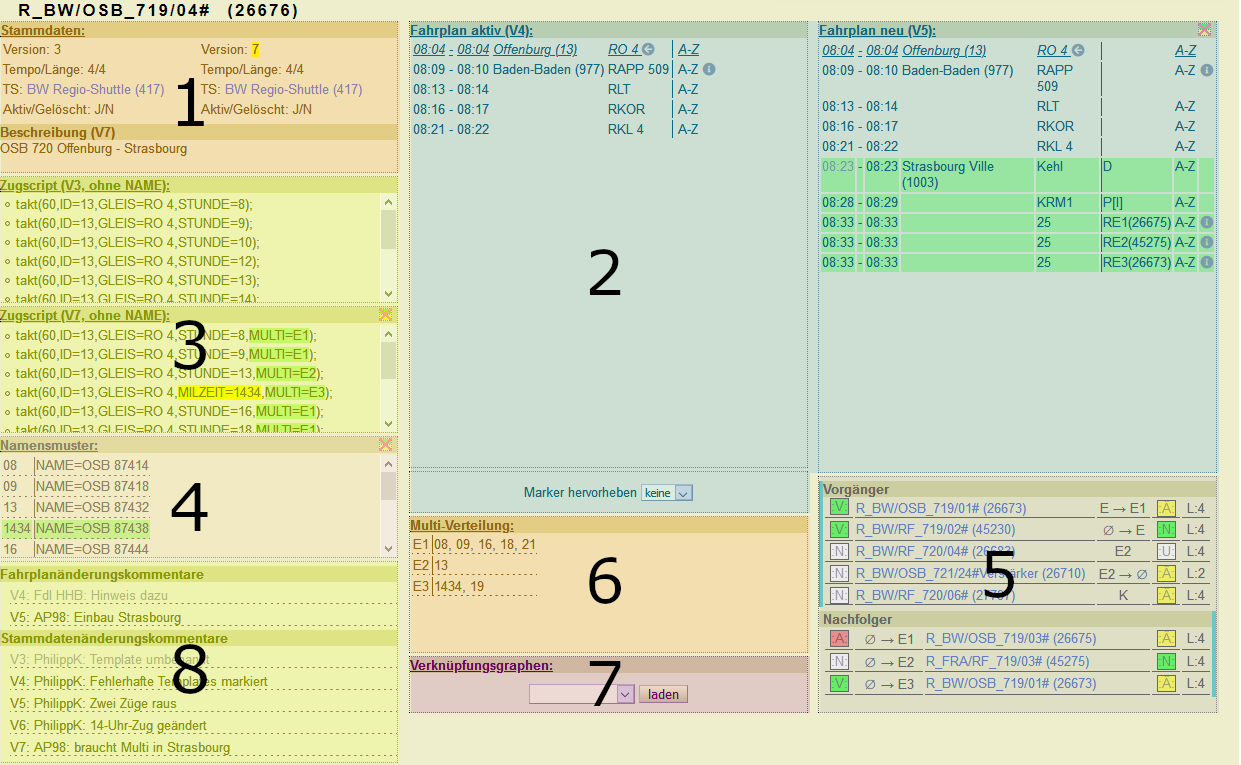Open the Zugscript (V3, ohne NAME) header
1241x765 pixels.
85,185
